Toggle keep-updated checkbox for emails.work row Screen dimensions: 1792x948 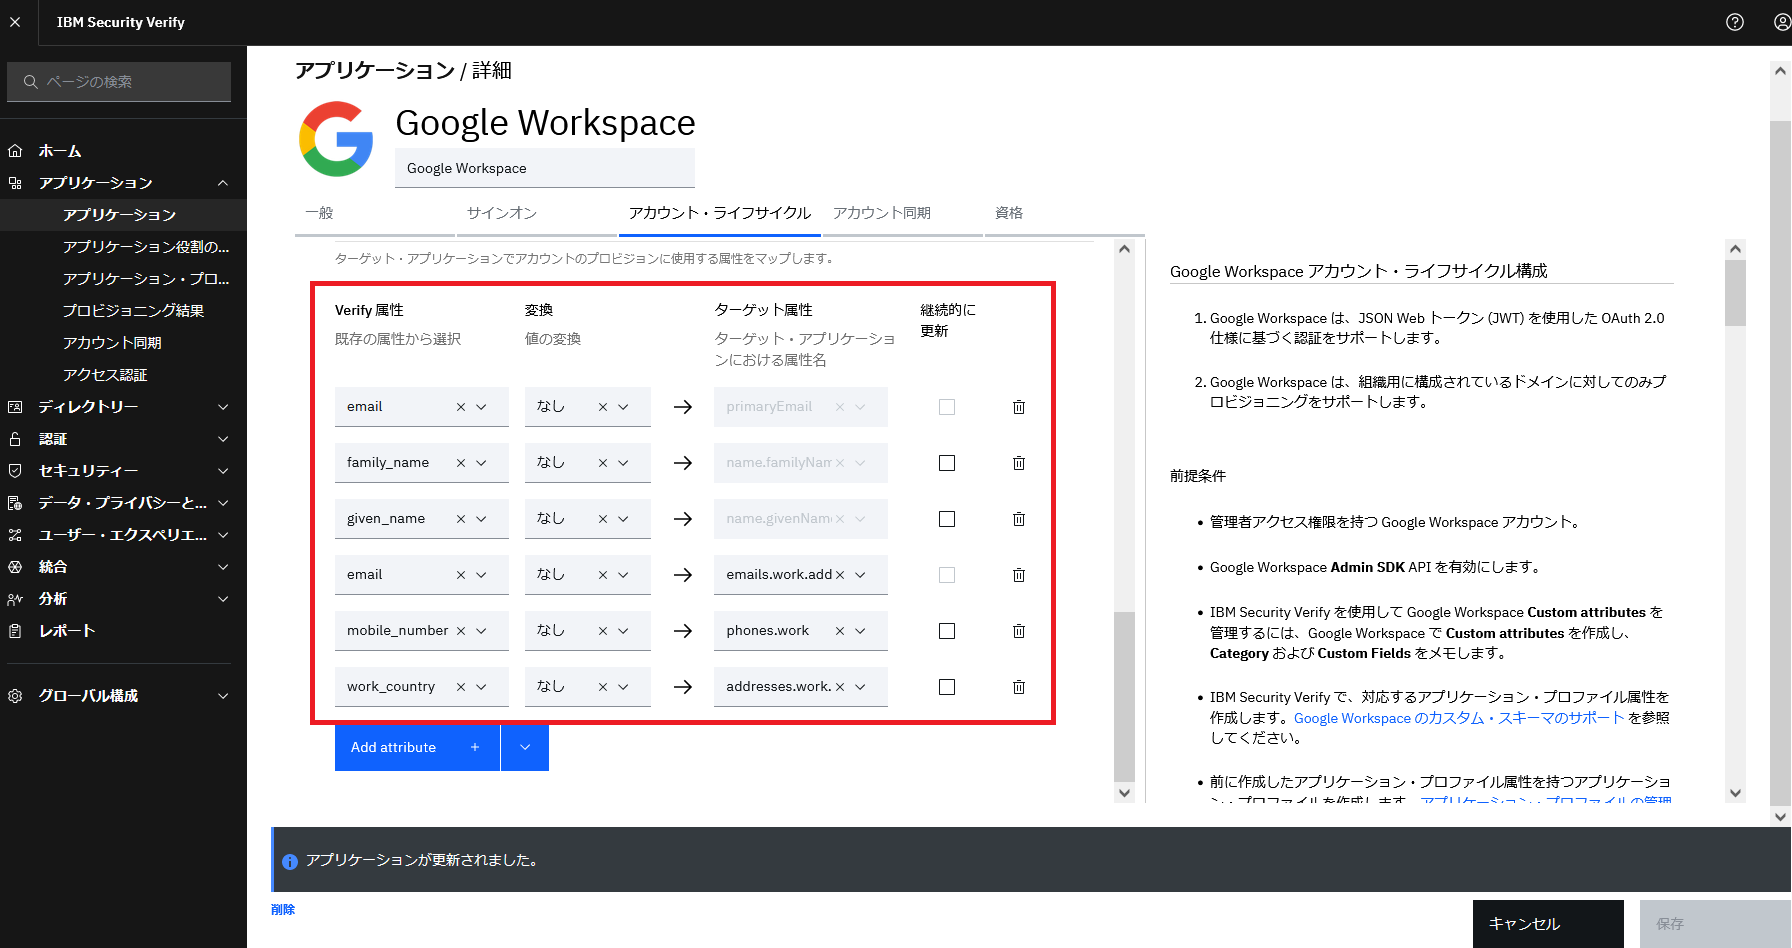tap(947, 575)
